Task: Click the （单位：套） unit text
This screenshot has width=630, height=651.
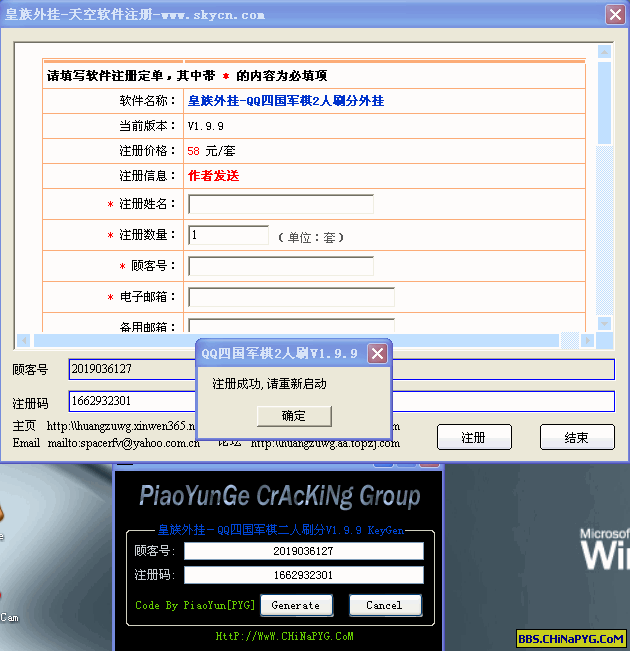Action: coord(311,237)
